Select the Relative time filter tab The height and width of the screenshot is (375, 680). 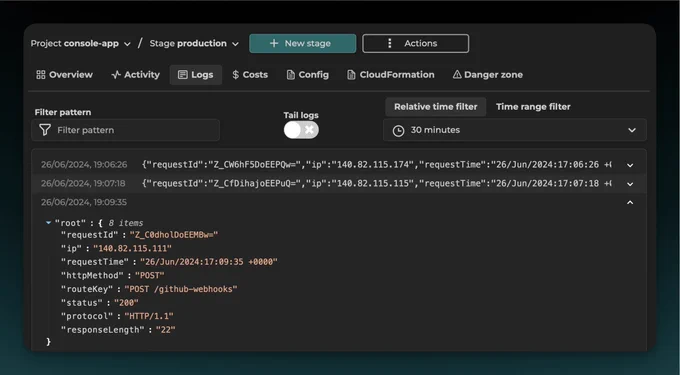pos(435,107)
